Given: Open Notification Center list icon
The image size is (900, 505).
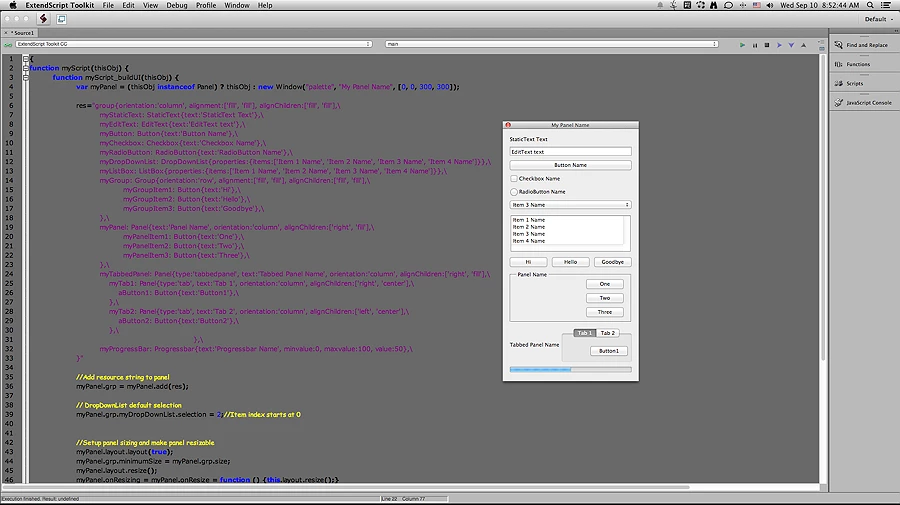Looking at the screenshot, I should (886, 5).
